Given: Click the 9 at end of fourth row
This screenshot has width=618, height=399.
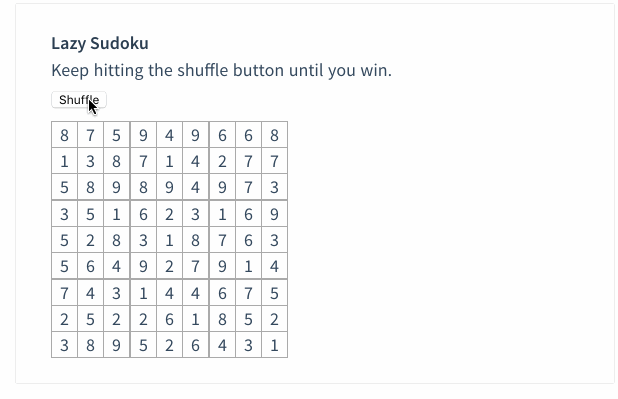Looking at the screenshot, I should point(274,214).
